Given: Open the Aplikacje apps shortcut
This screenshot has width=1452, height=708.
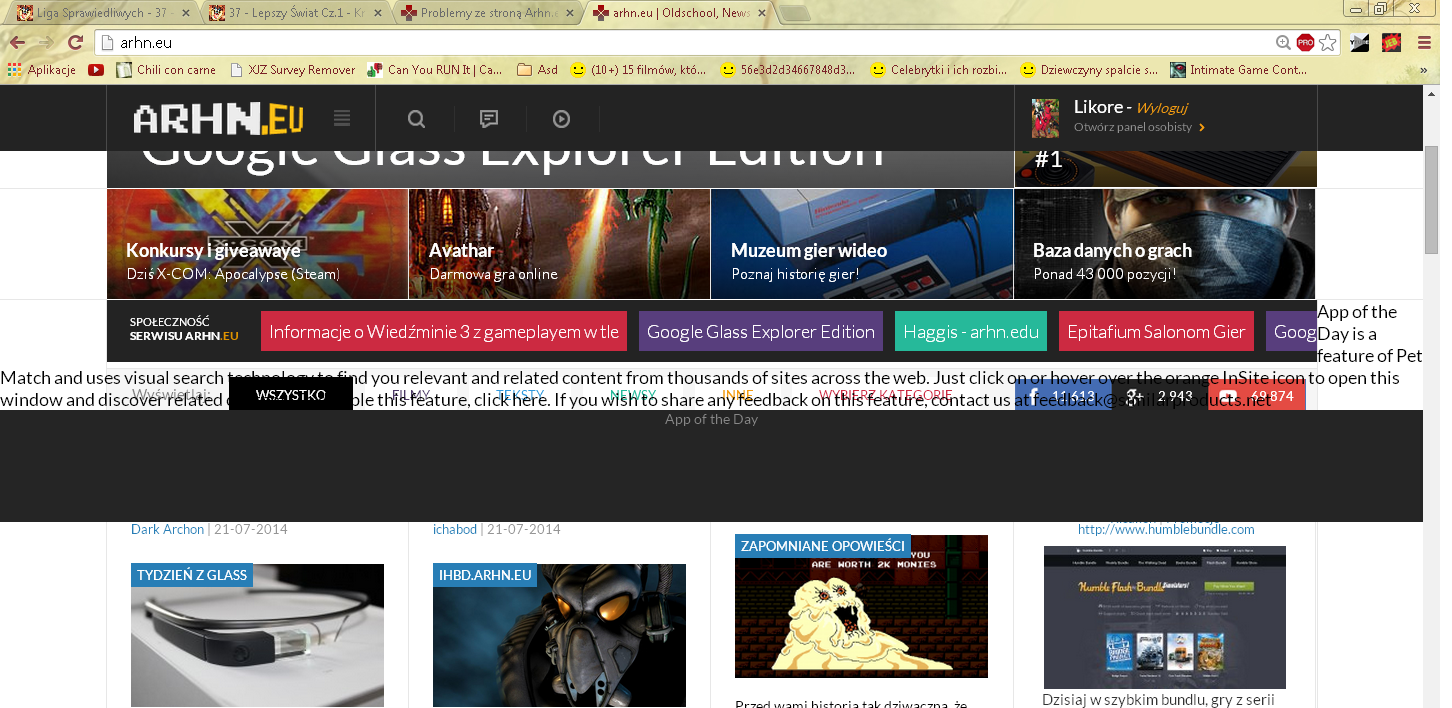Looking at the screenshot, I should pos(41,70).
